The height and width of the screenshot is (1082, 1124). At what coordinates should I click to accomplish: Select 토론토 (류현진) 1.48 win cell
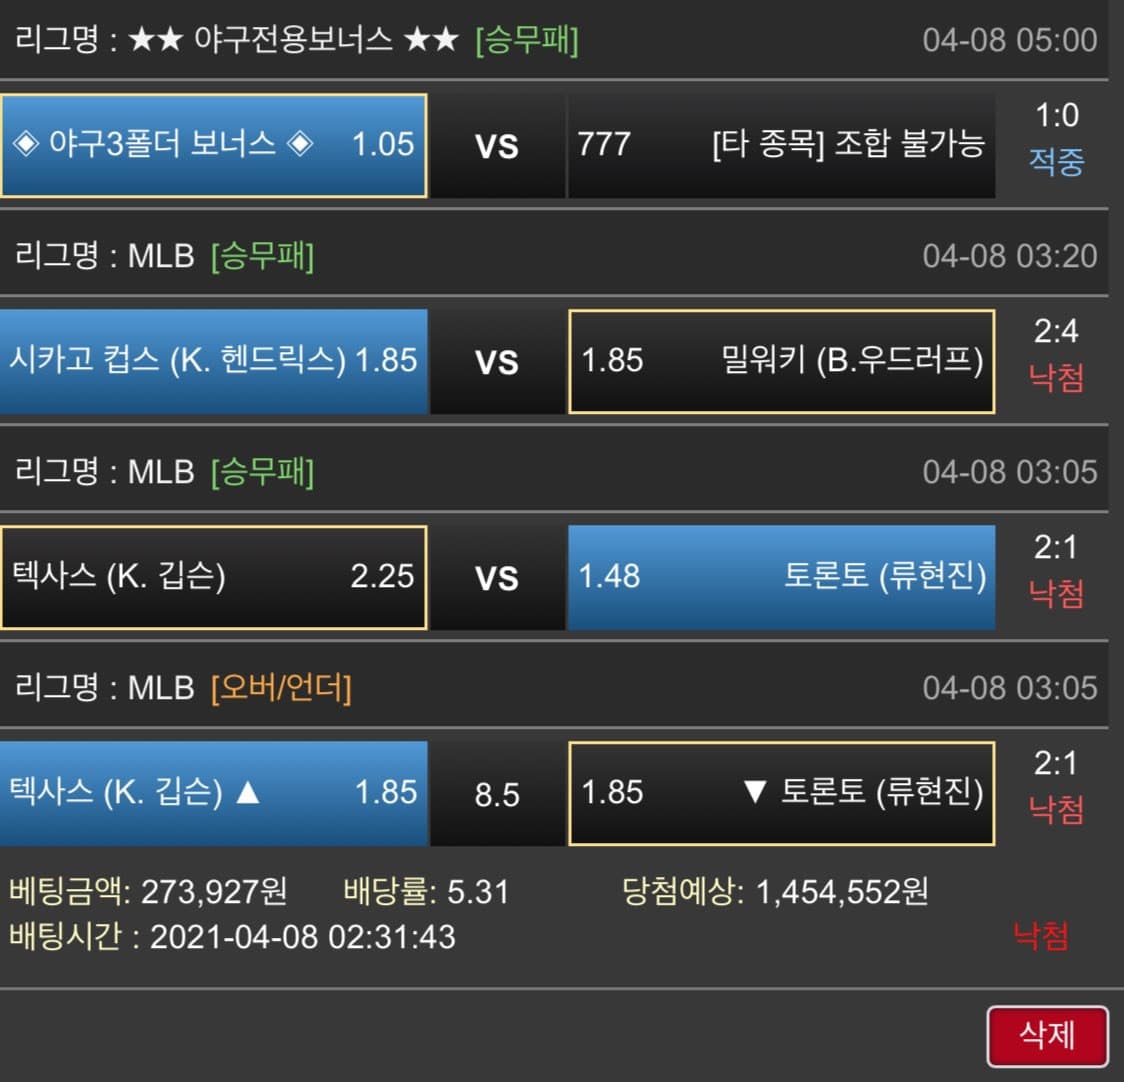point(781,577)
